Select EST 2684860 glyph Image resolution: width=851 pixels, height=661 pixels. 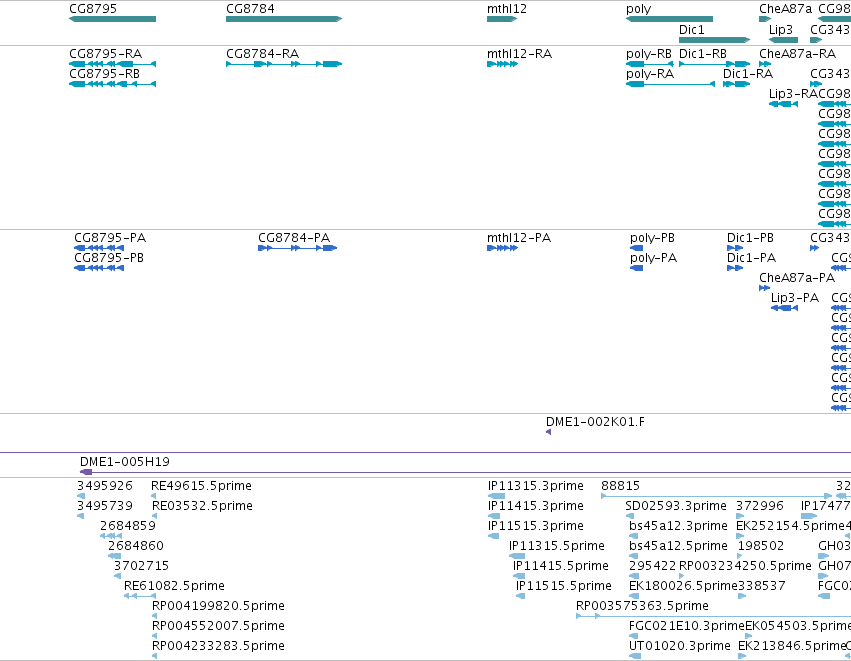point(115,556)
